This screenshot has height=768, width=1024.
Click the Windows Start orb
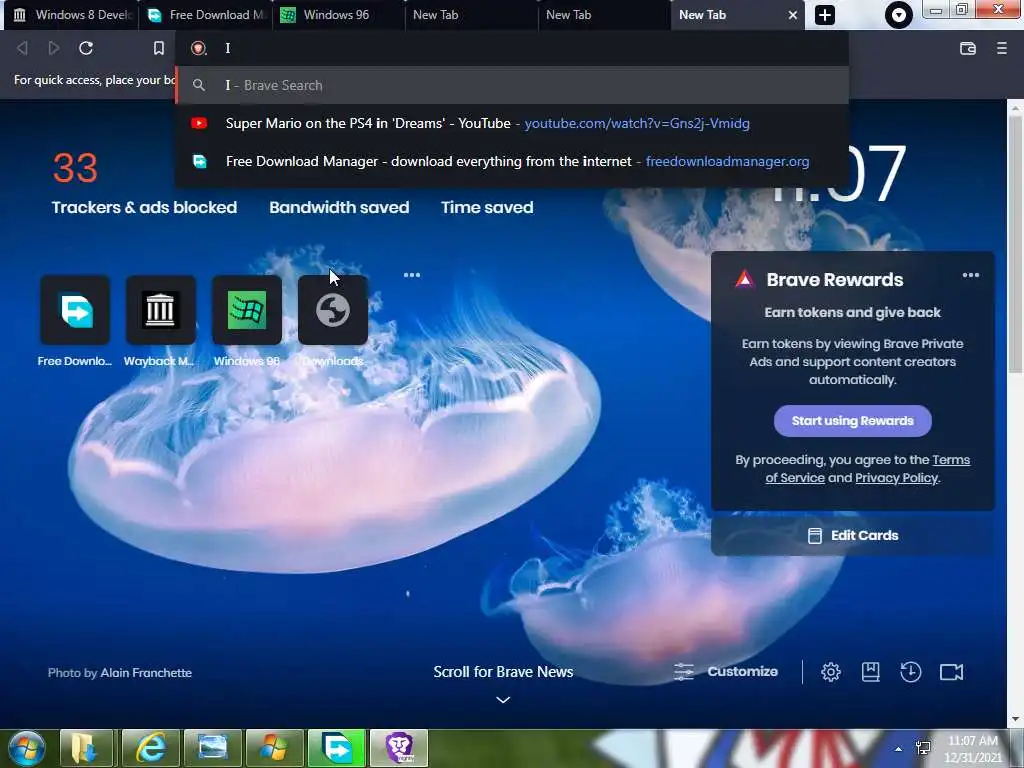click(26, 748)
